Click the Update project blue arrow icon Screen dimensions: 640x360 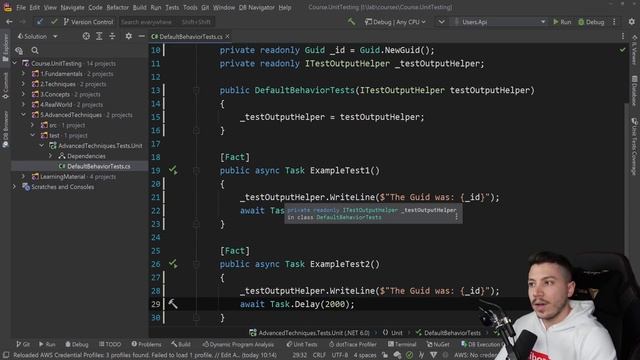pyautogui.click(x=40, y=22)
